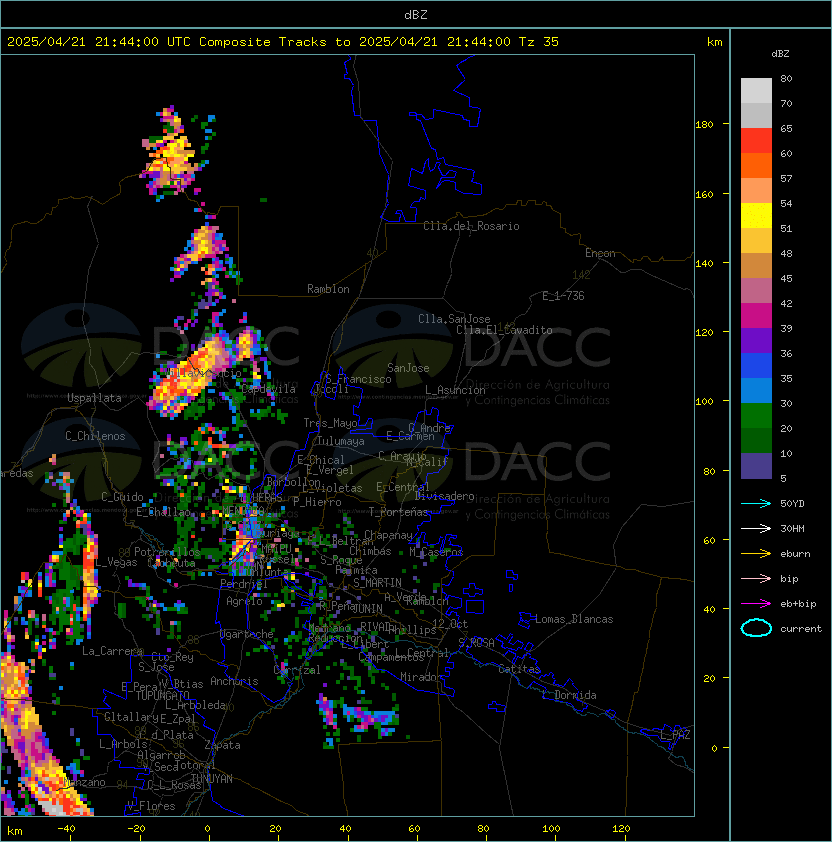The height and width of the screenshot is (842, 832).
Task: Click the 'Composite Tracks' header text
Action: click(263, 42)
